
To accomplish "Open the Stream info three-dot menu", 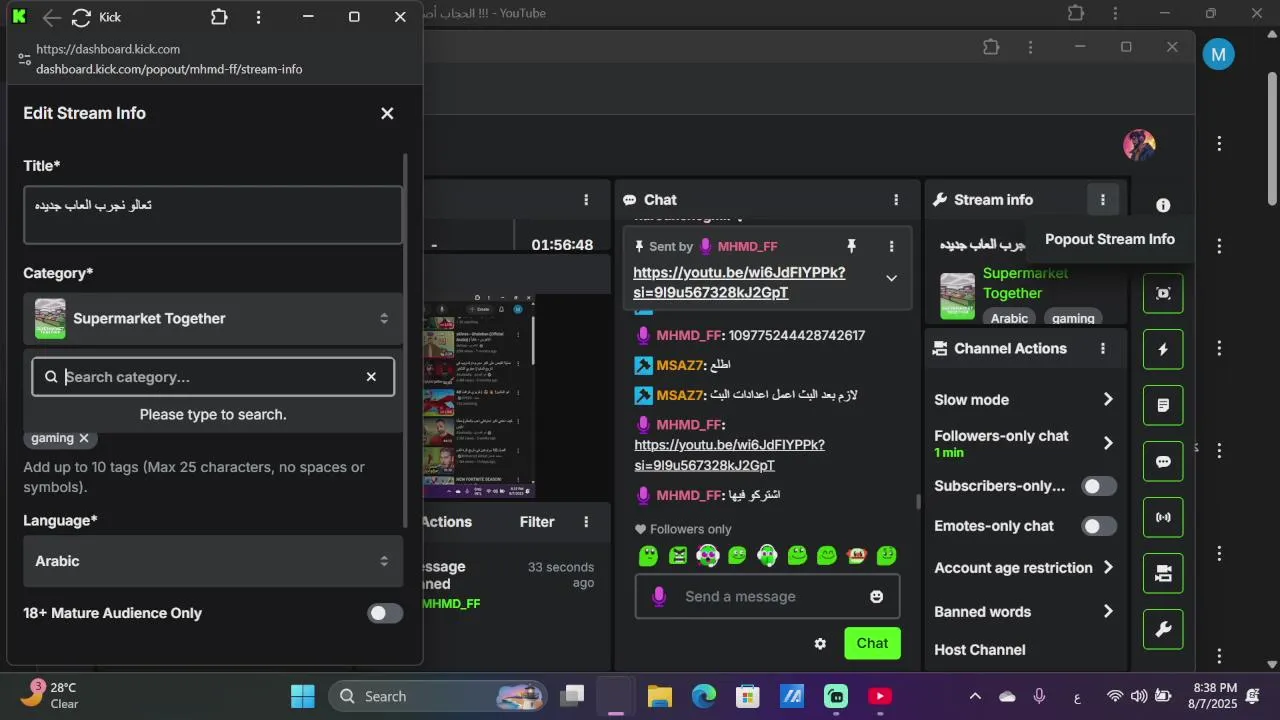I will point(1102,200).
